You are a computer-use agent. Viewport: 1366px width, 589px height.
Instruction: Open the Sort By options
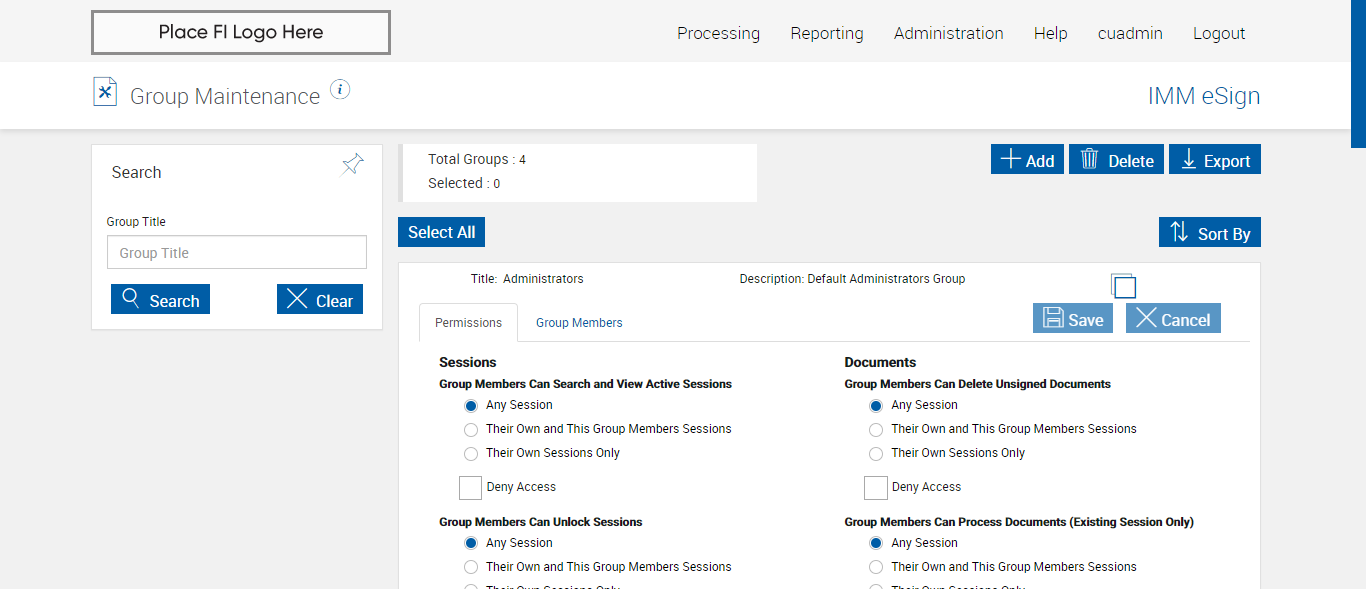coord(1210,233)
